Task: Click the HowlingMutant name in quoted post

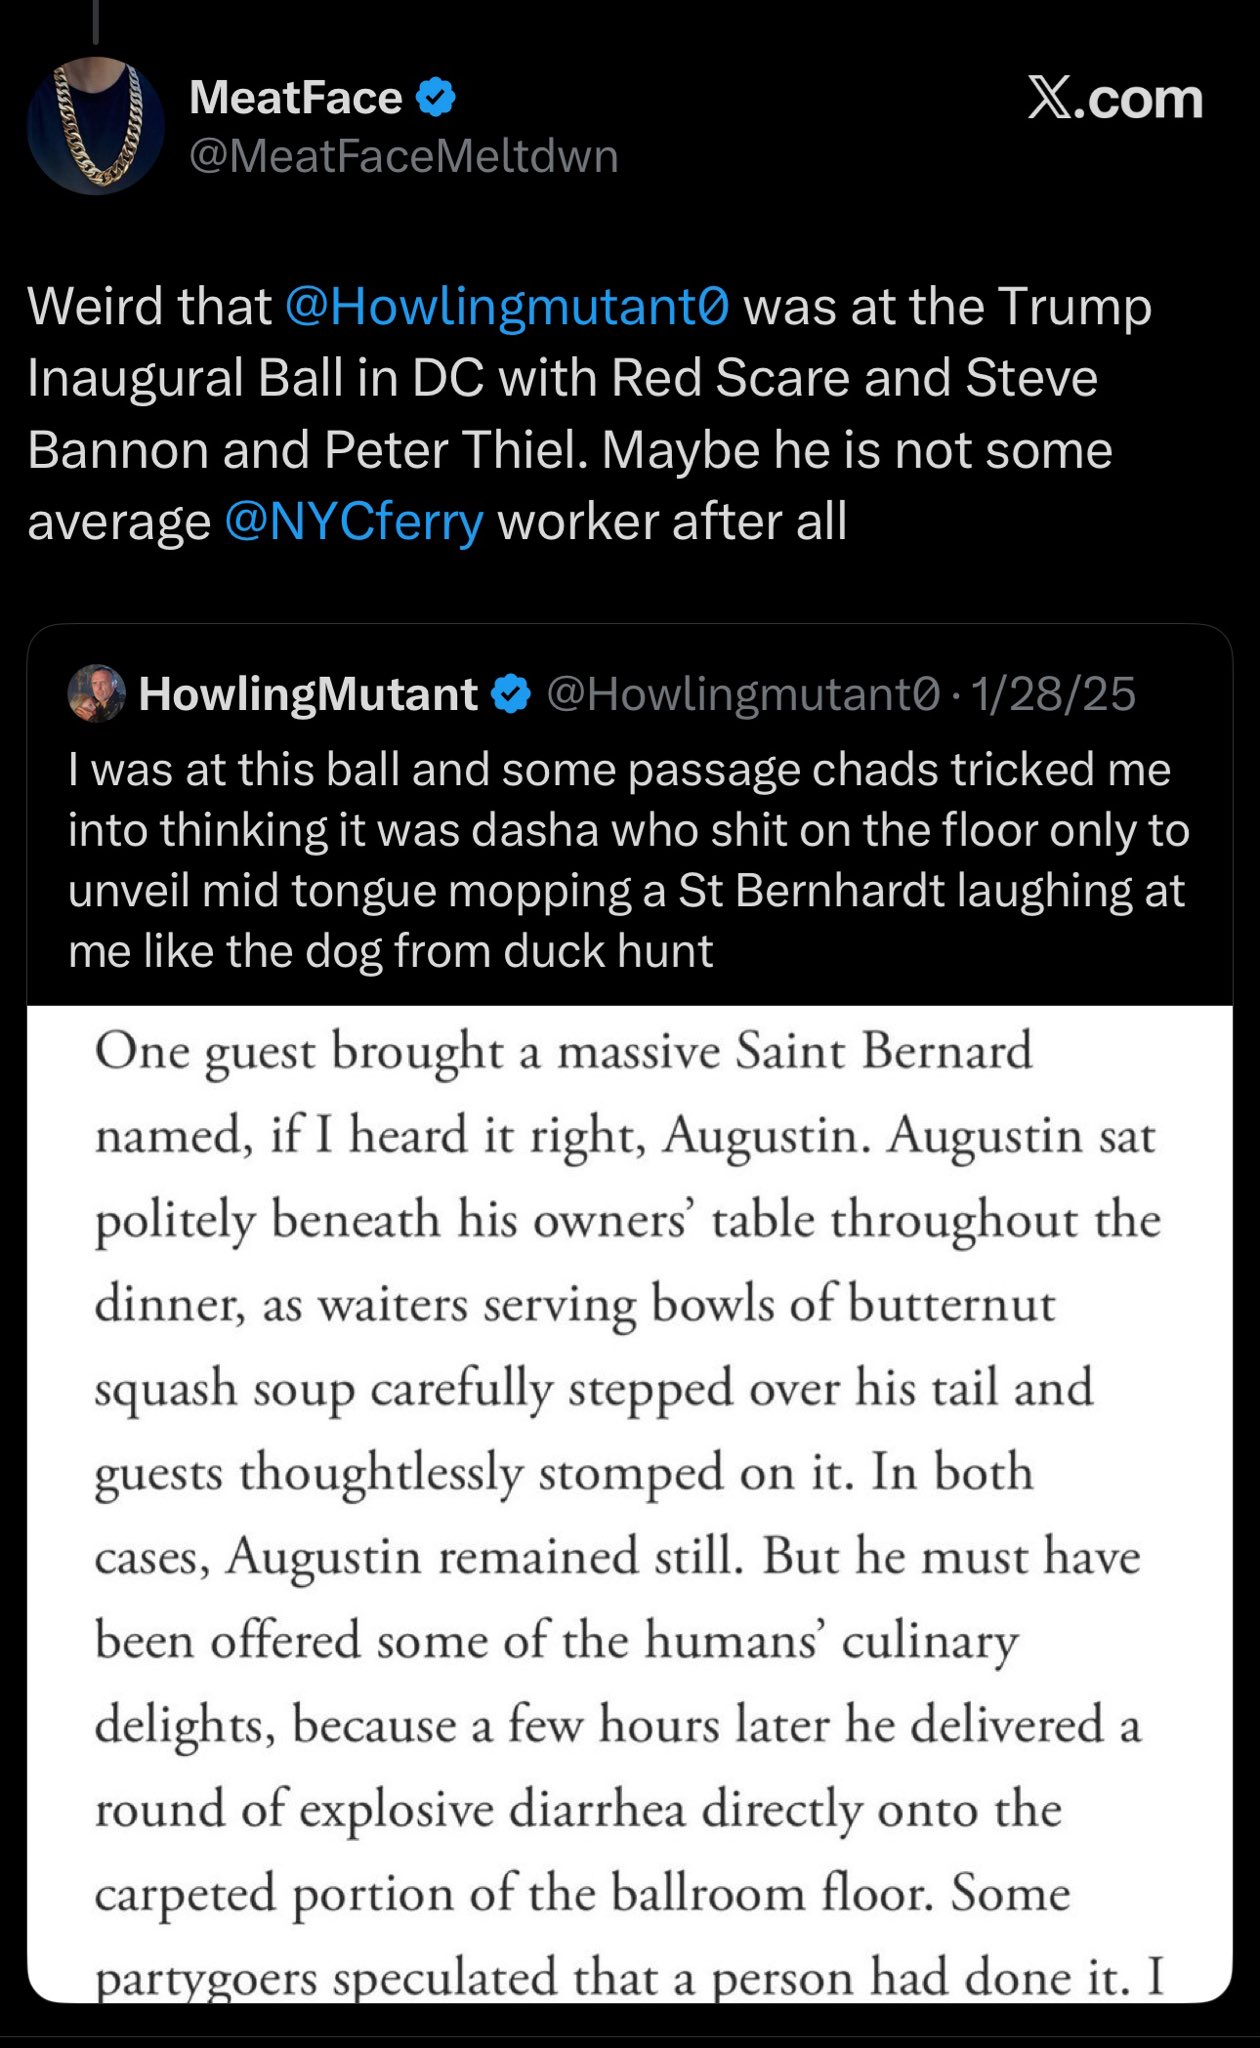Action: coord(308,694)
